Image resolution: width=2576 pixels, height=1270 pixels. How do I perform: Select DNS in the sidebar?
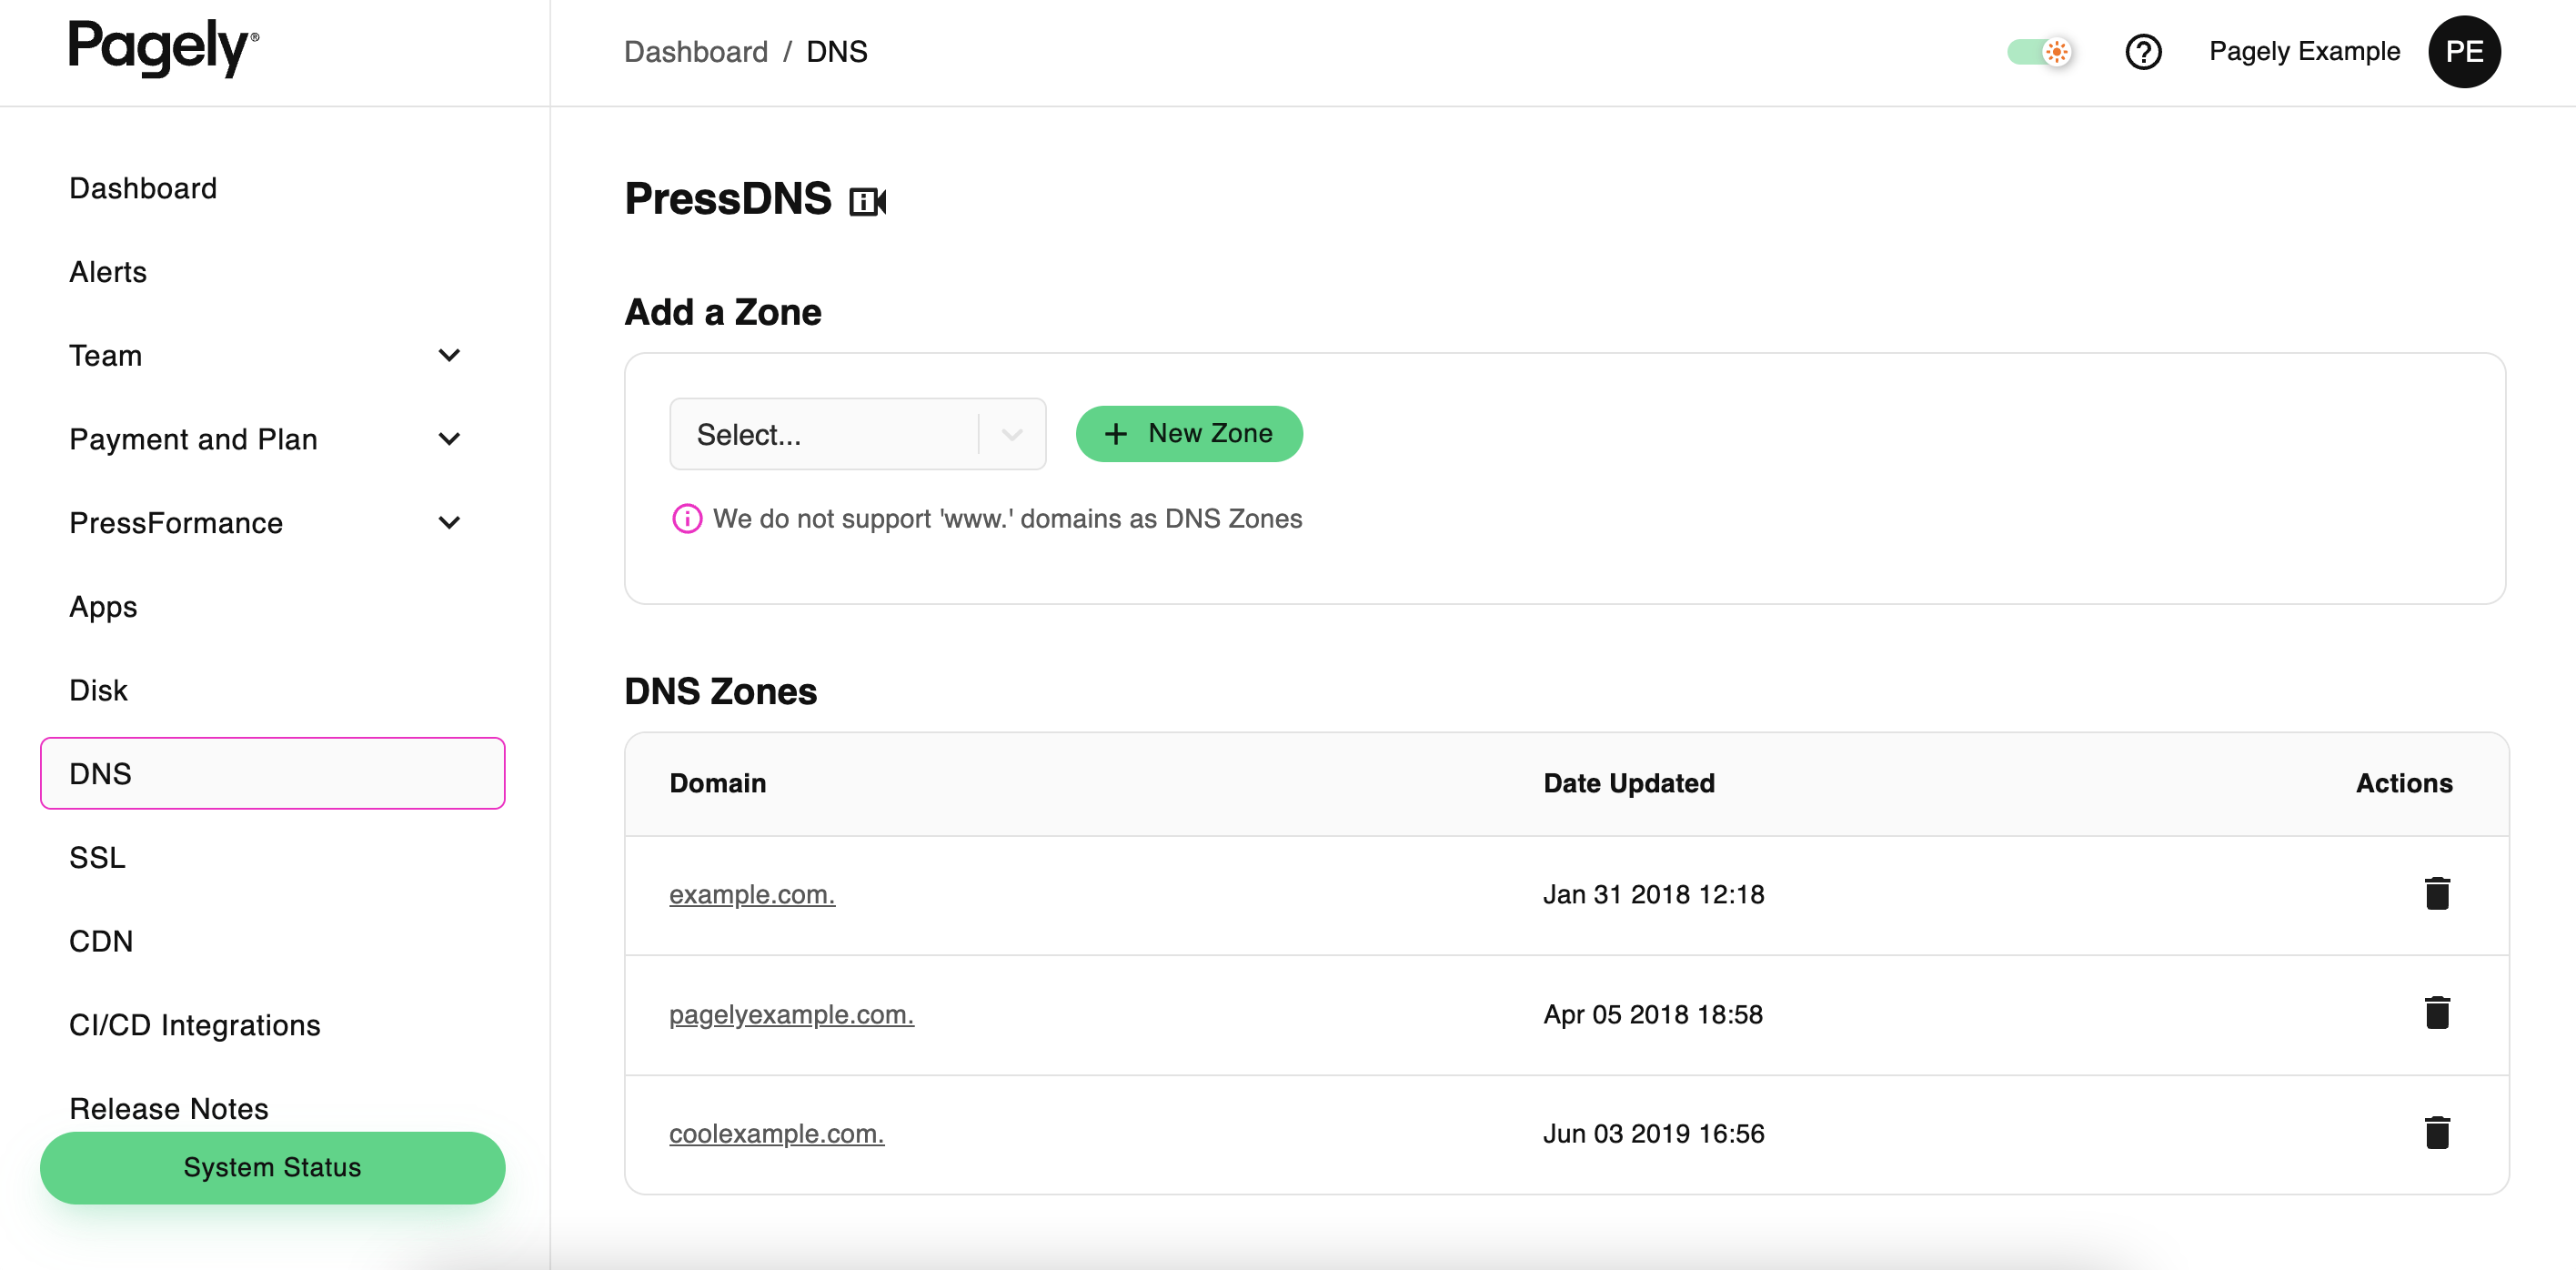272,773
